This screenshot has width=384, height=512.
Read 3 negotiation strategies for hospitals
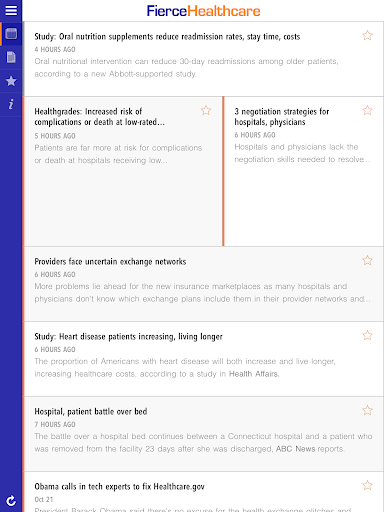pyautogui.click(x=282, y=117)
